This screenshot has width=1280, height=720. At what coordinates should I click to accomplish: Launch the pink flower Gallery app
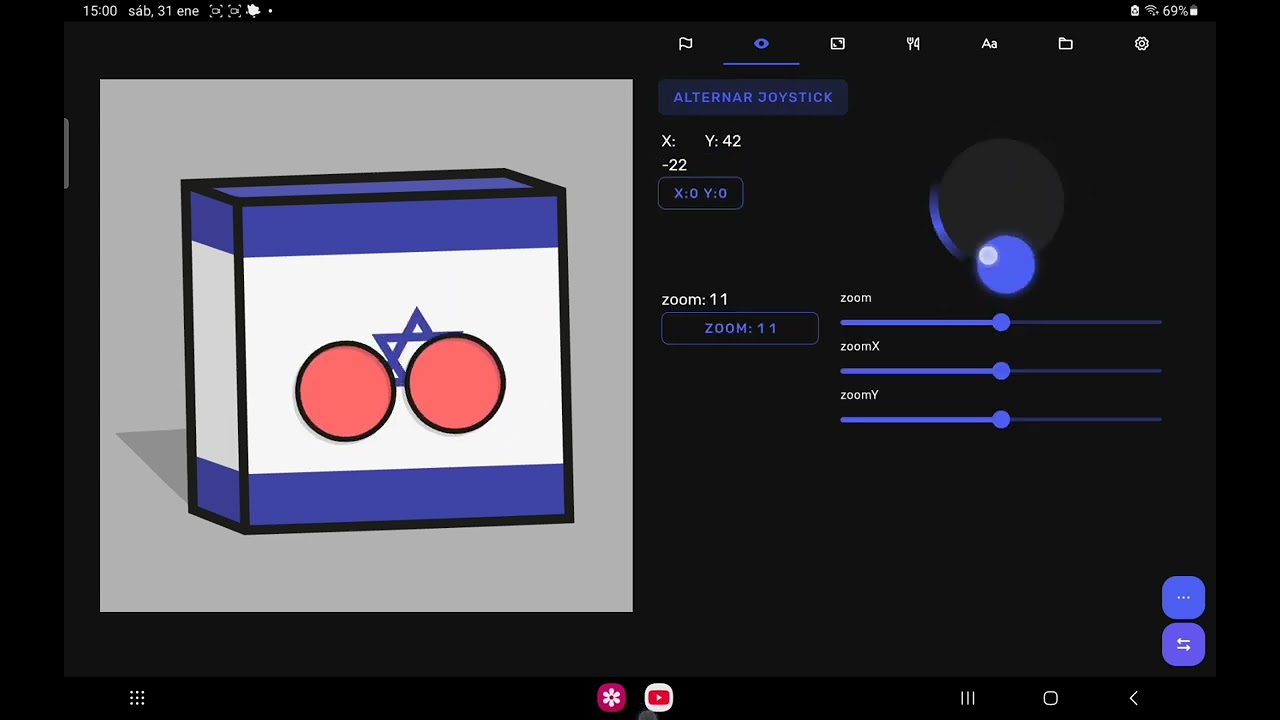pyautogui.click(x=612, y=697)
